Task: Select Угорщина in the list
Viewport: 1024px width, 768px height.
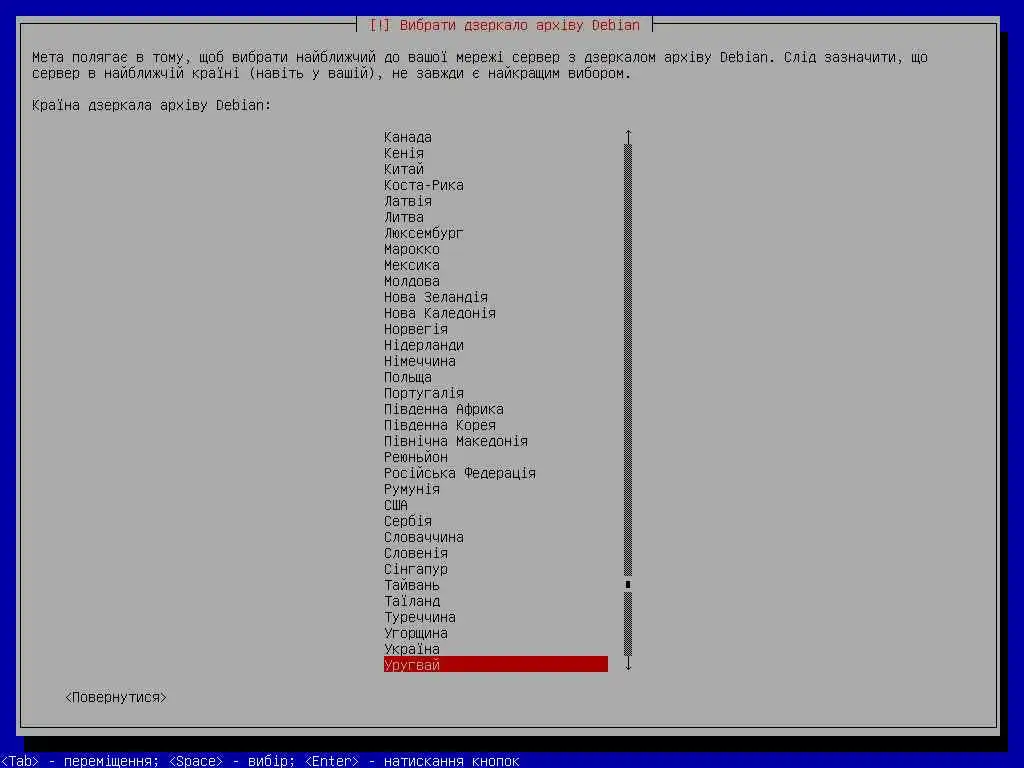Action: [415, 633]
